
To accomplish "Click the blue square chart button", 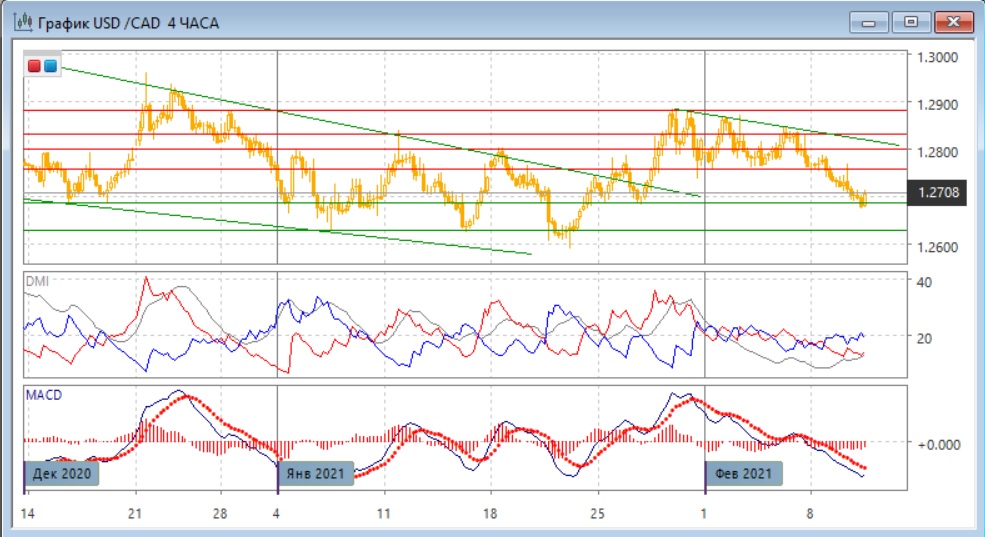I will (50, 66).
